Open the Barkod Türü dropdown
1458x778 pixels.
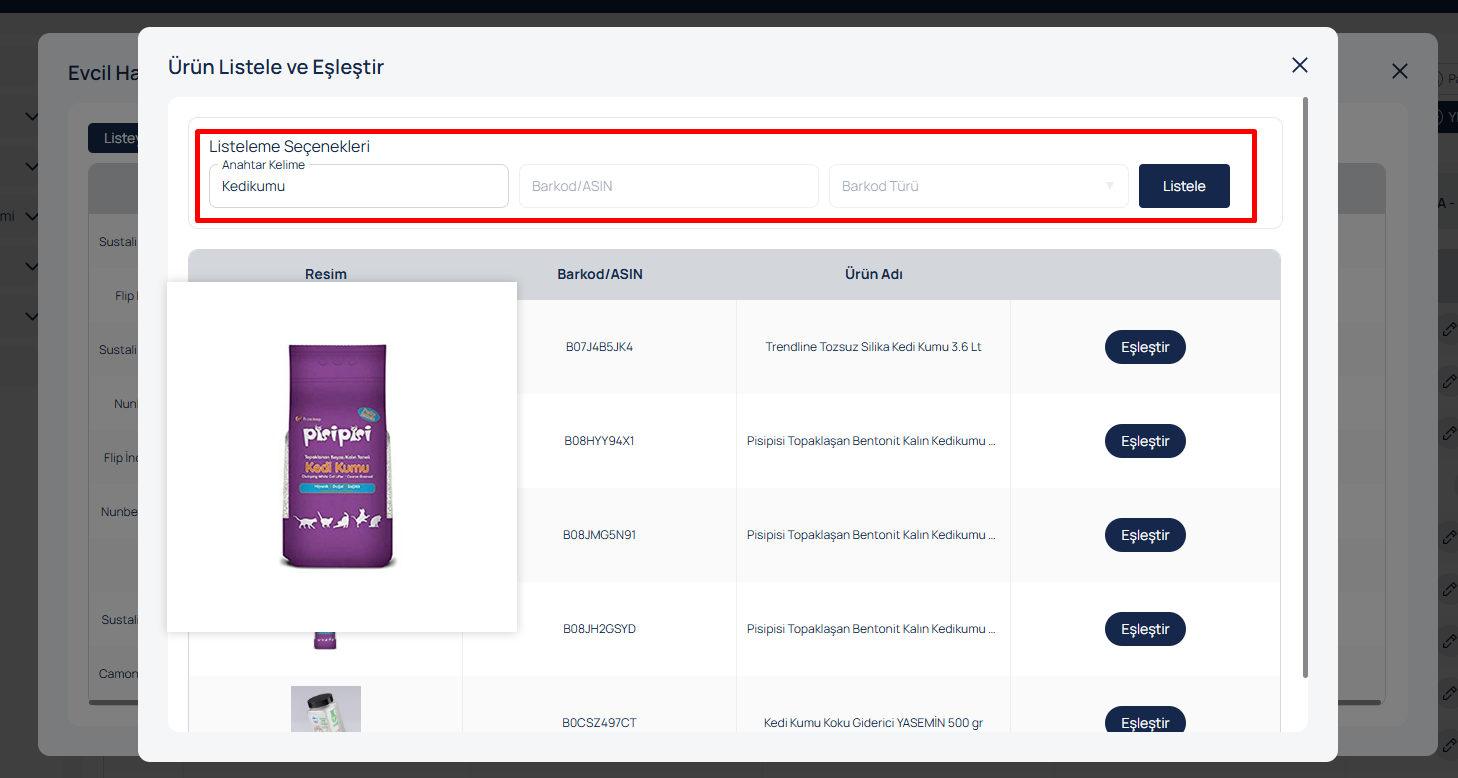point(978,186)
